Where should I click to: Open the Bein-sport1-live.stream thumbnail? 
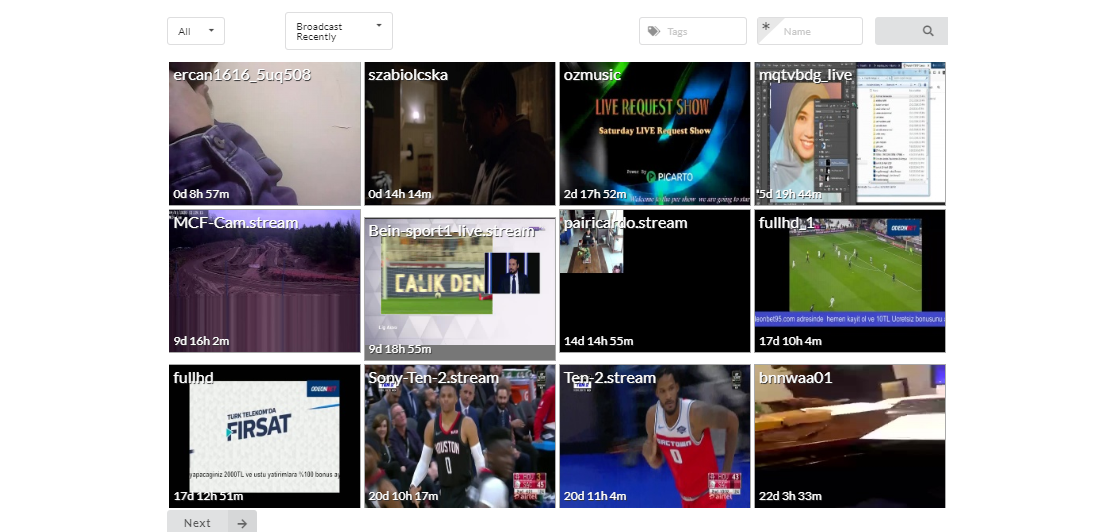tap(460, 288)
